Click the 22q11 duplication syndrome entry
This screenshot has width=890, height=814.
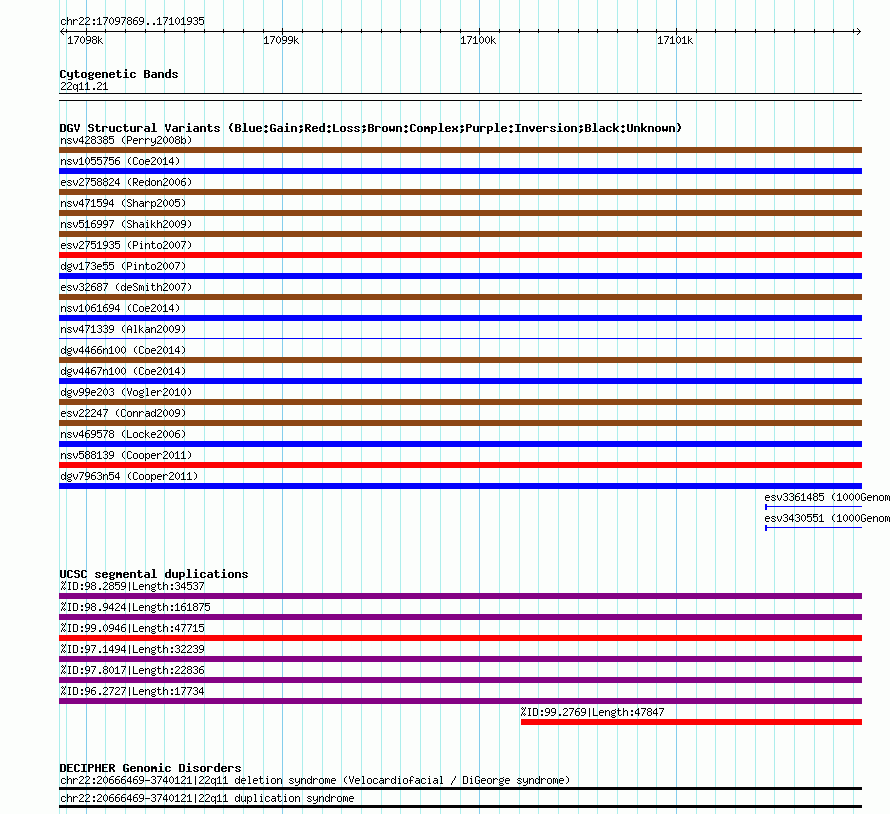click(207, 798)
